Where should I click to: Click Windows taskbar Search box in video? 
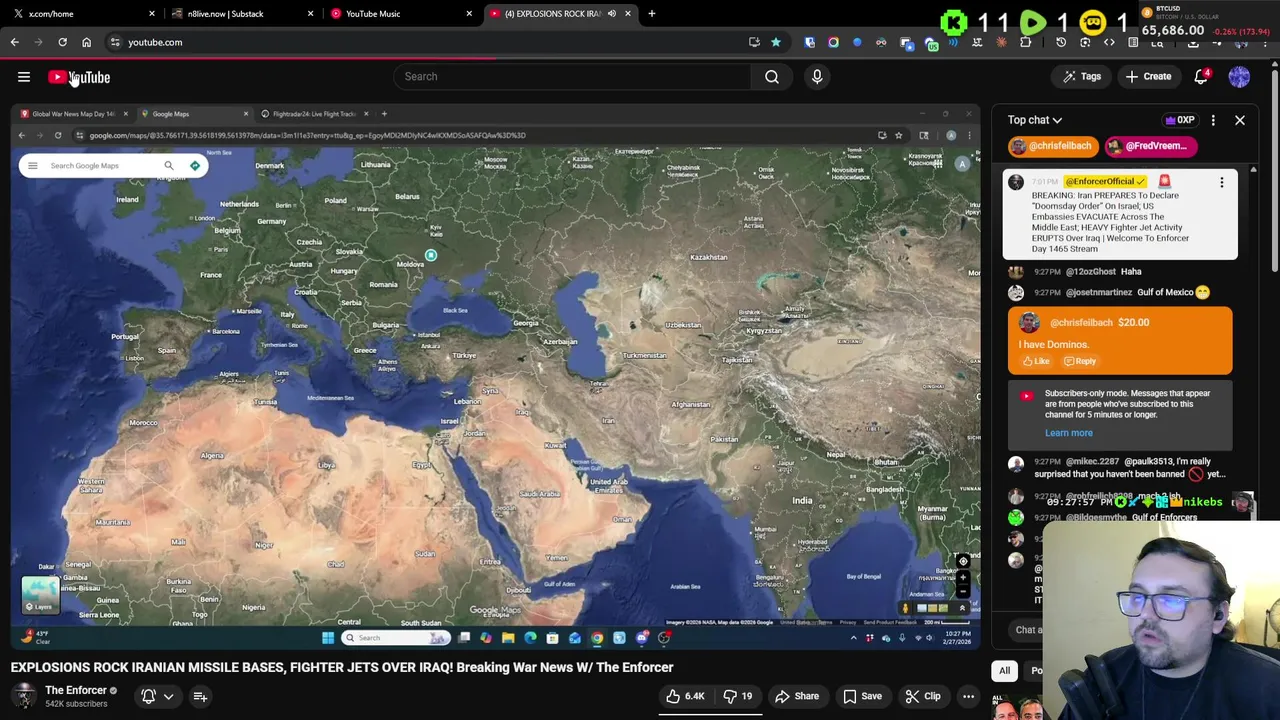click(x=396, y=638)
